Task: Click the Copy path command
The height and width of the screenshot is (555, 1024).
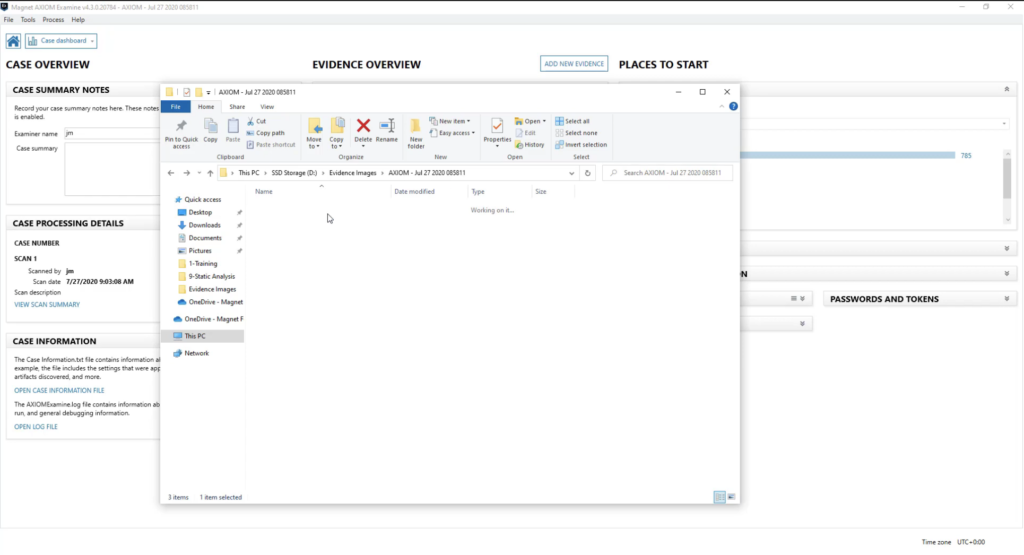Action: (x=266, y=133)
